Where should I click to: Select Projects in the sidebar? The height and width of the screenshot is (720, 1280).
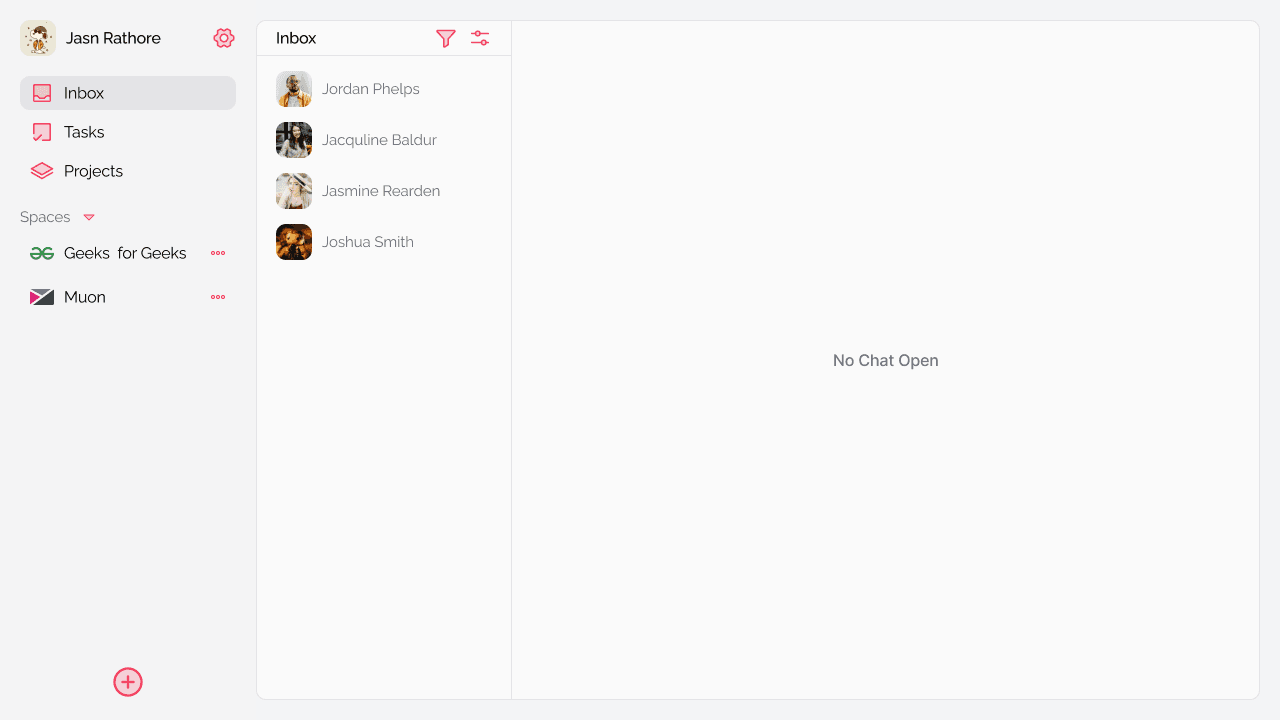tap(128, 171)
